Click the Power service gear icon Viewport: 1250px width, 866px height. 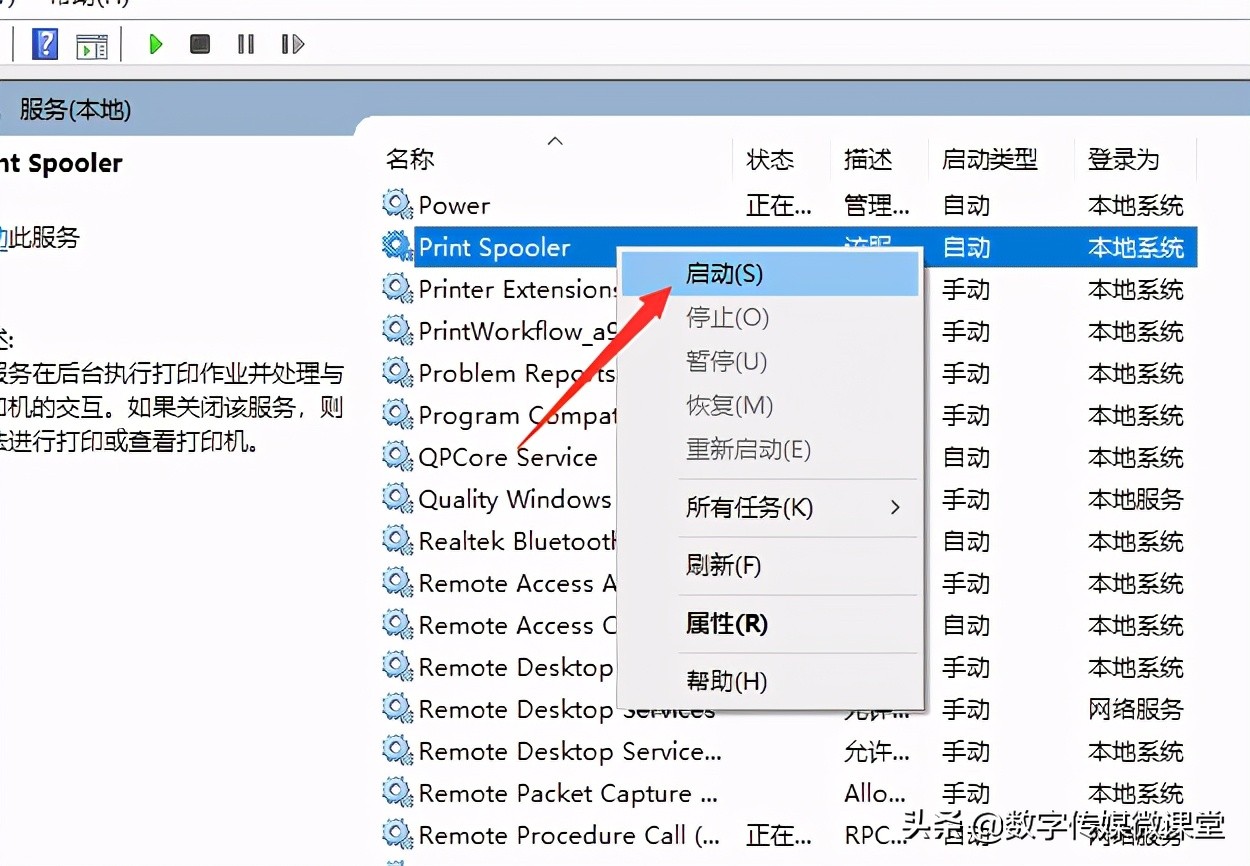[x=396, y=204]
